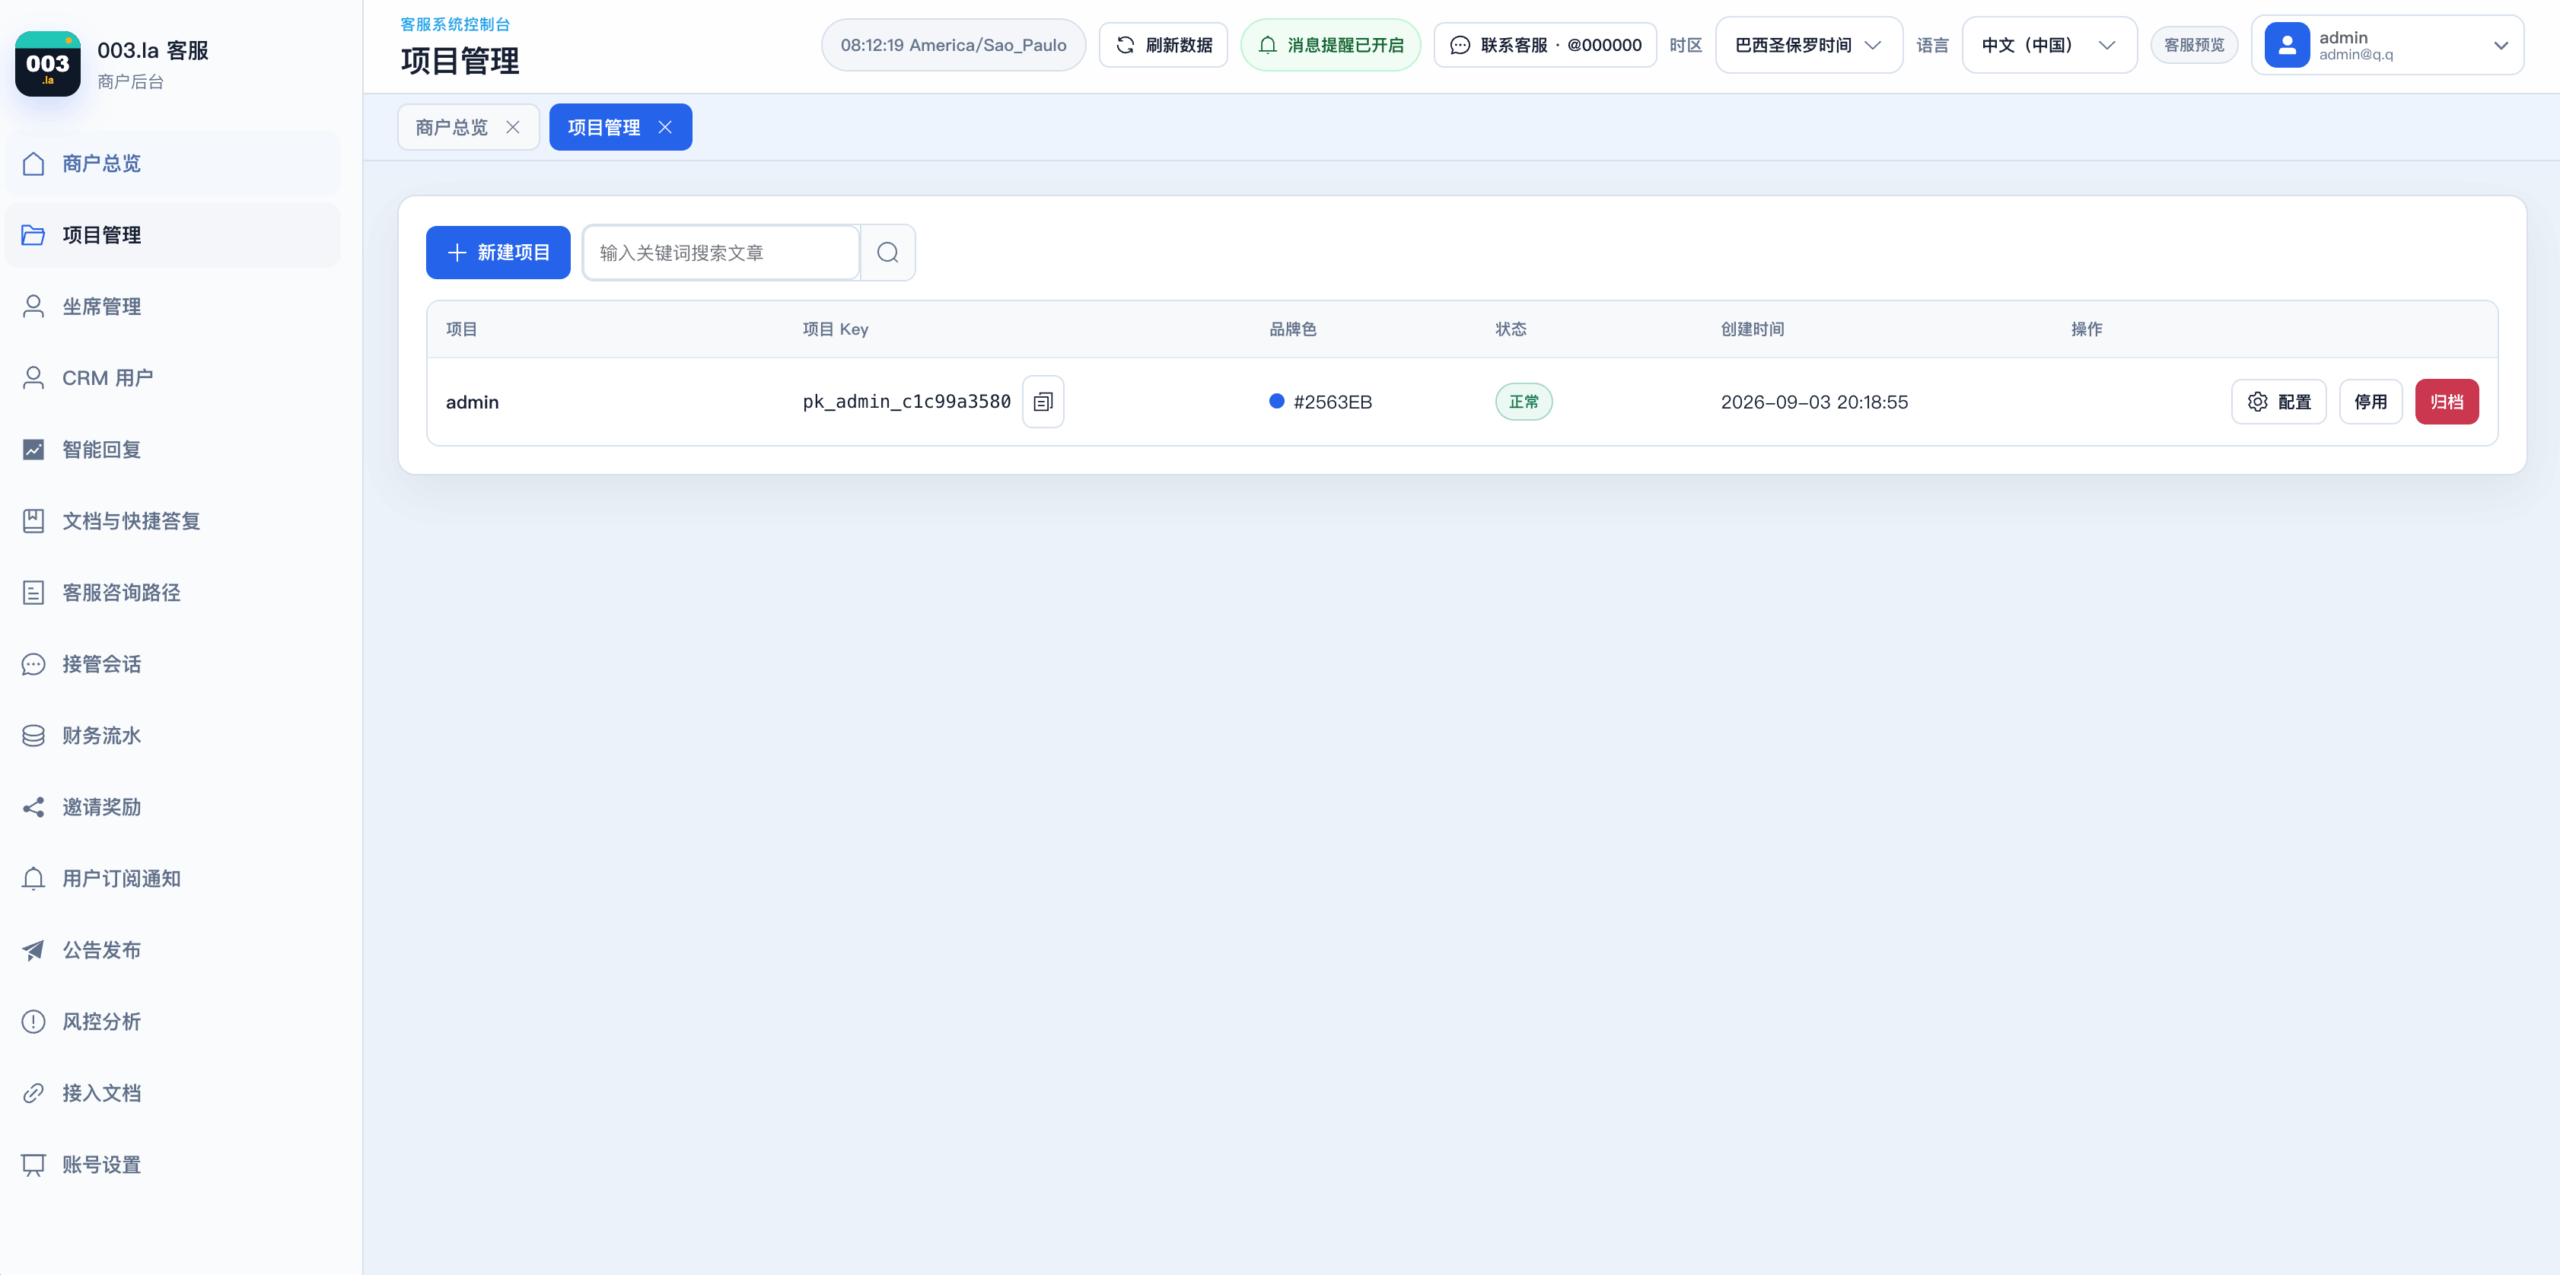Click 停用 for the admin project
2560x1275 pixels.
tap(2371, 401)
